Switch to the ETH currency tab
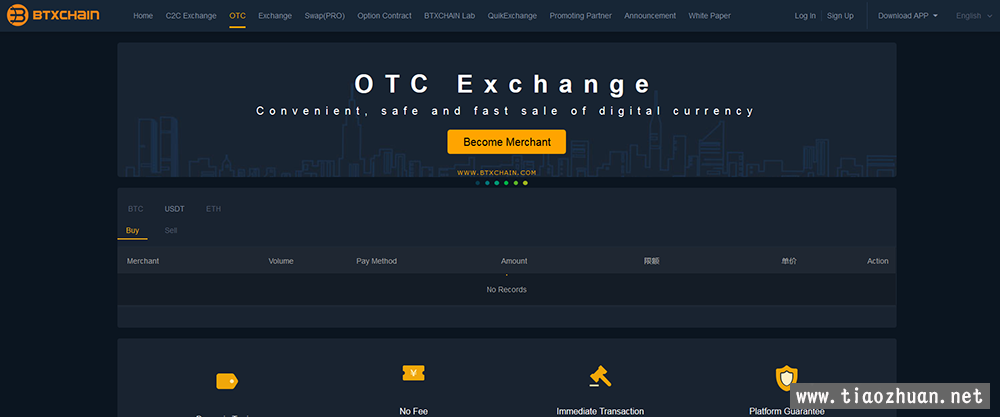This screenshot has width=1000, height=417. (213, 209)
